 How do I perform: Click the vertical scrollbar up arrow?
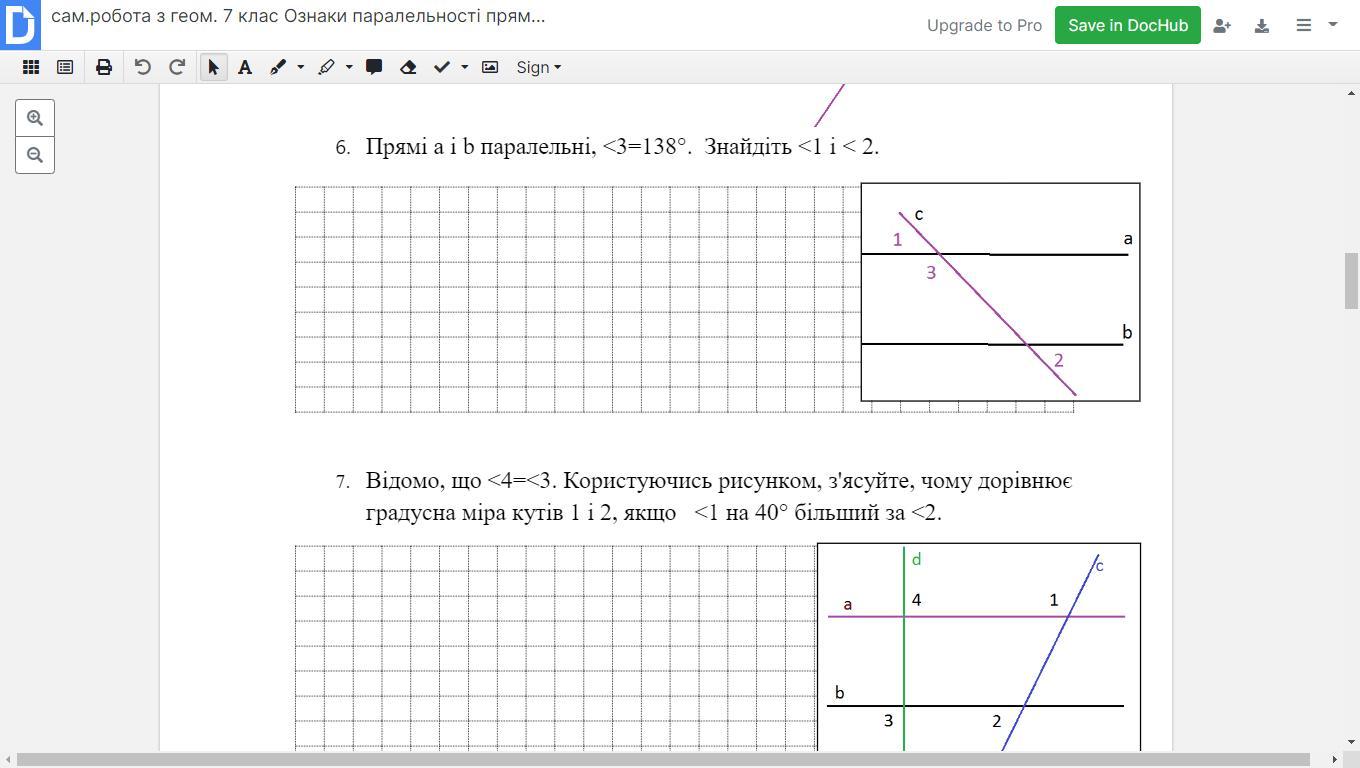point(1351,92)
